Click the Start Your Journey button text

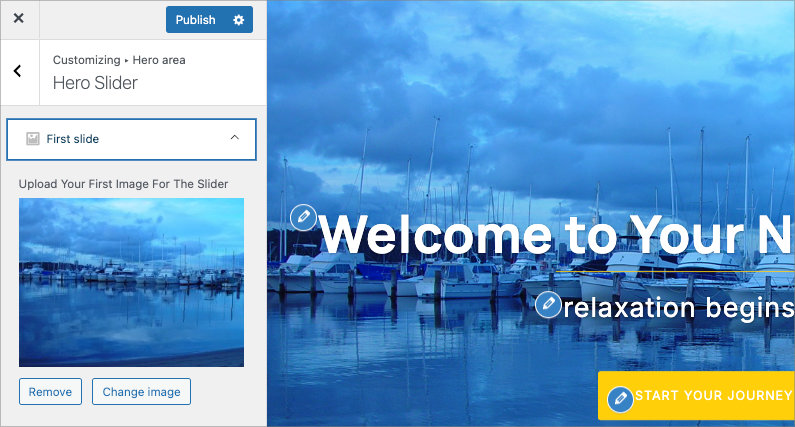click(x=714, y=396)
